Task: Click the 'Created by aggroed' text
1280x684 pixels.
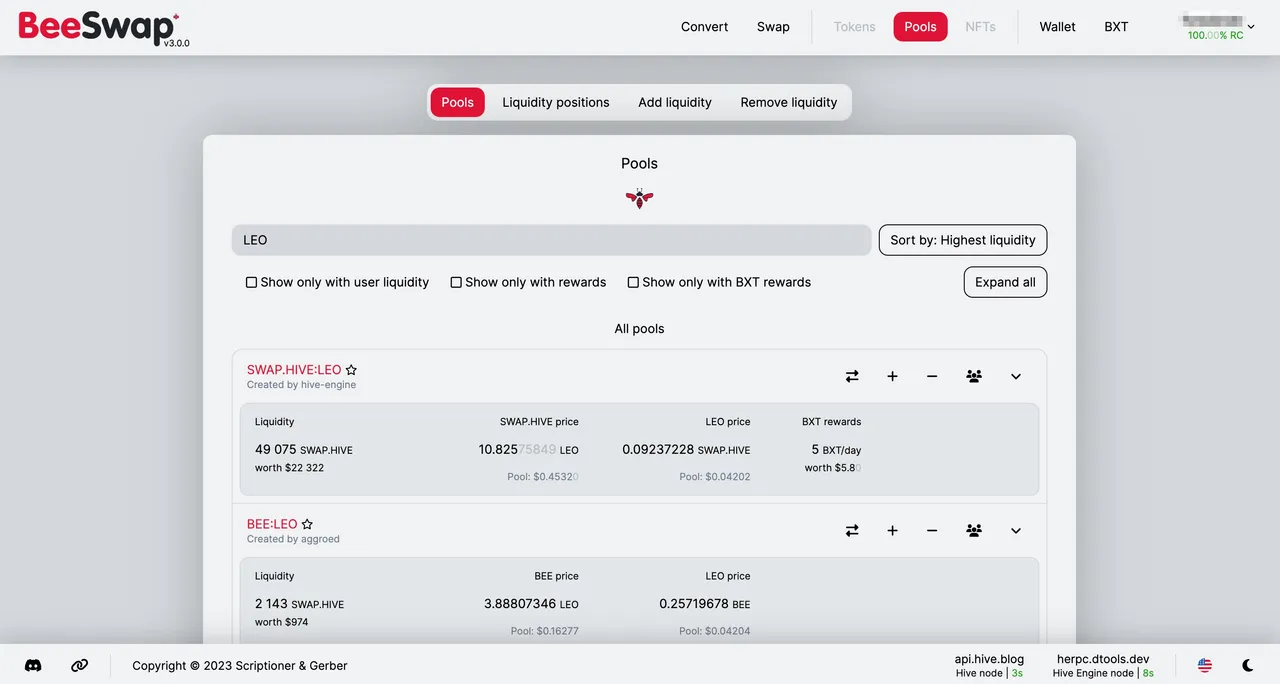Action: coord(293,539)
